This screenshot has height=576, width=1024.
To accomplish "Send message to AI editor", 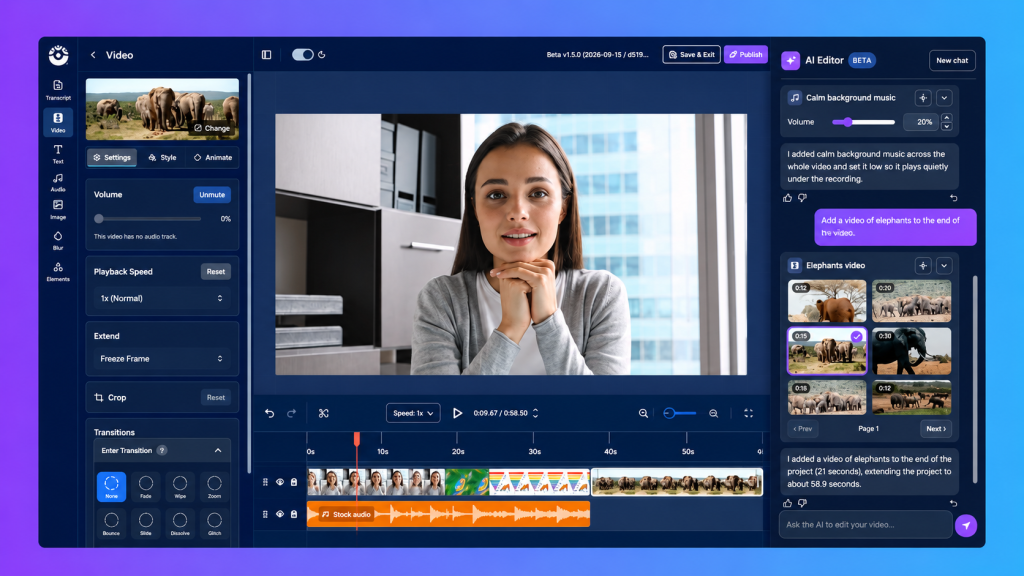I will [966, 525].
